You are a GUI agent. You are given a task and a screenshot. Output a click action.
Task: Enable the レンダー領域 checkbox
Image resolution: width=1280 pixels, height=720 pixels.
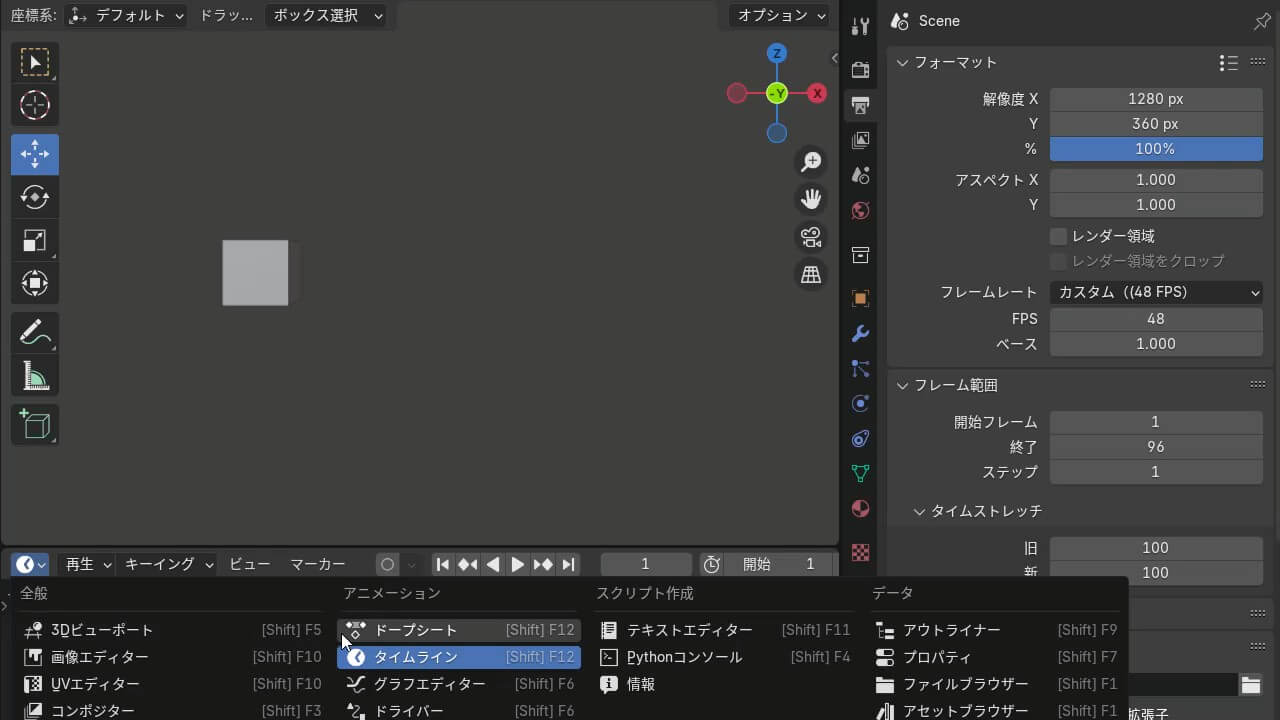(1057, 236)
